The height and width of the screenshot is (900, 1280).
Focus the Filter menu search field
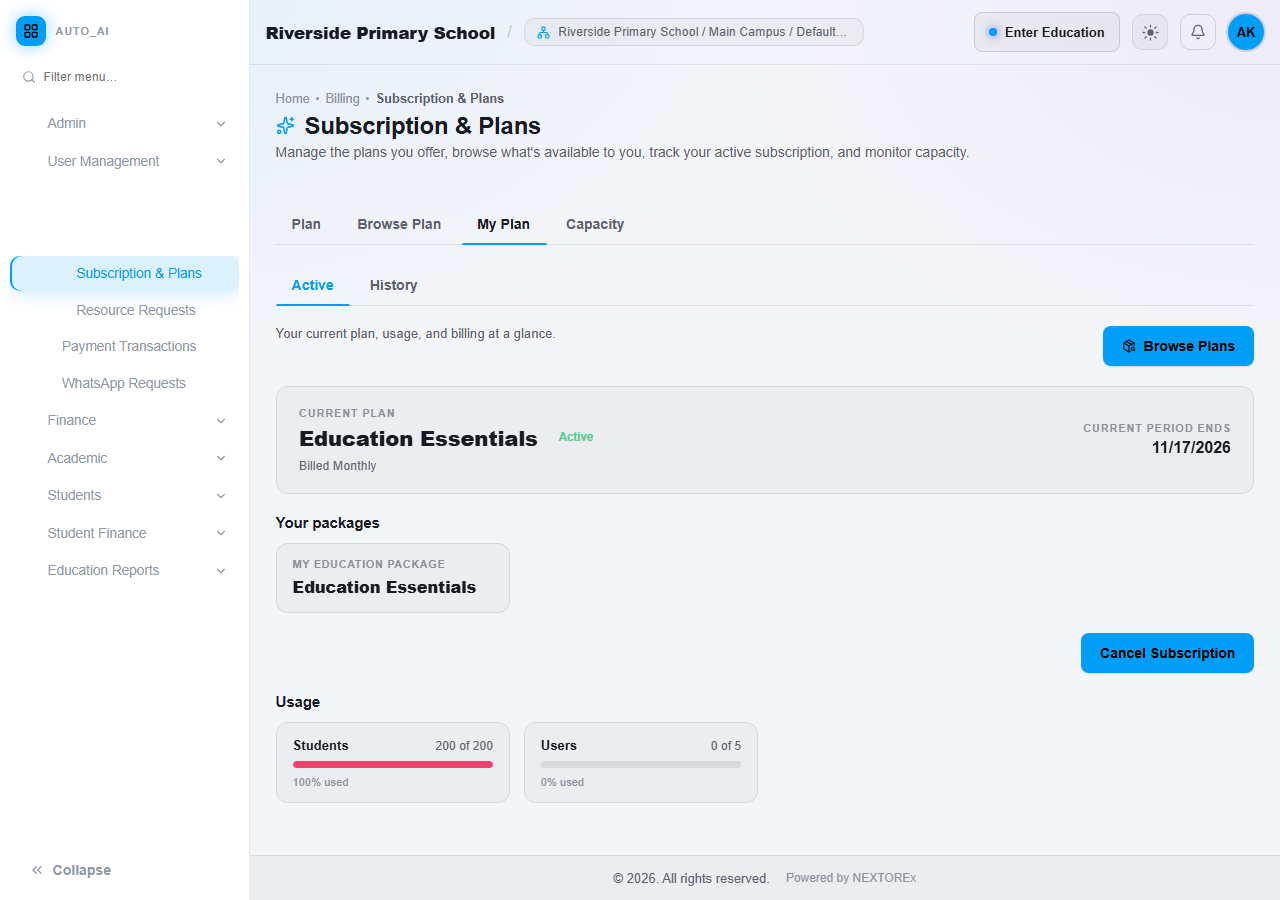click(125, 77)
